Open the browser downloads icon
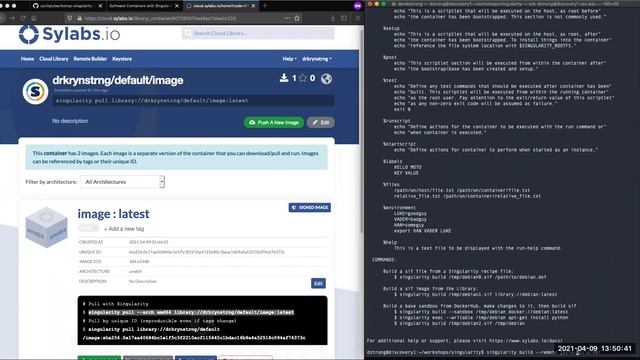The image size is (640, 360). [333, 18]
